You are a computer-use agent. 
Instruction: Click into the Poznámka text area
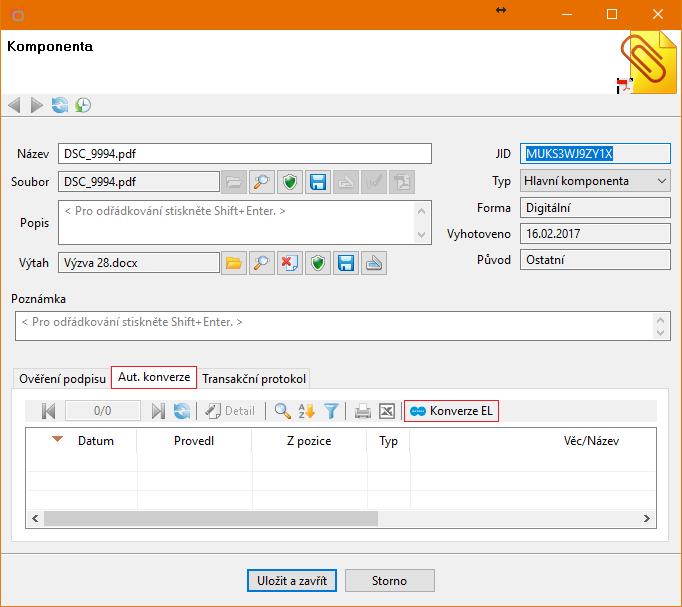pyautogui.click(x=334, y=326)
